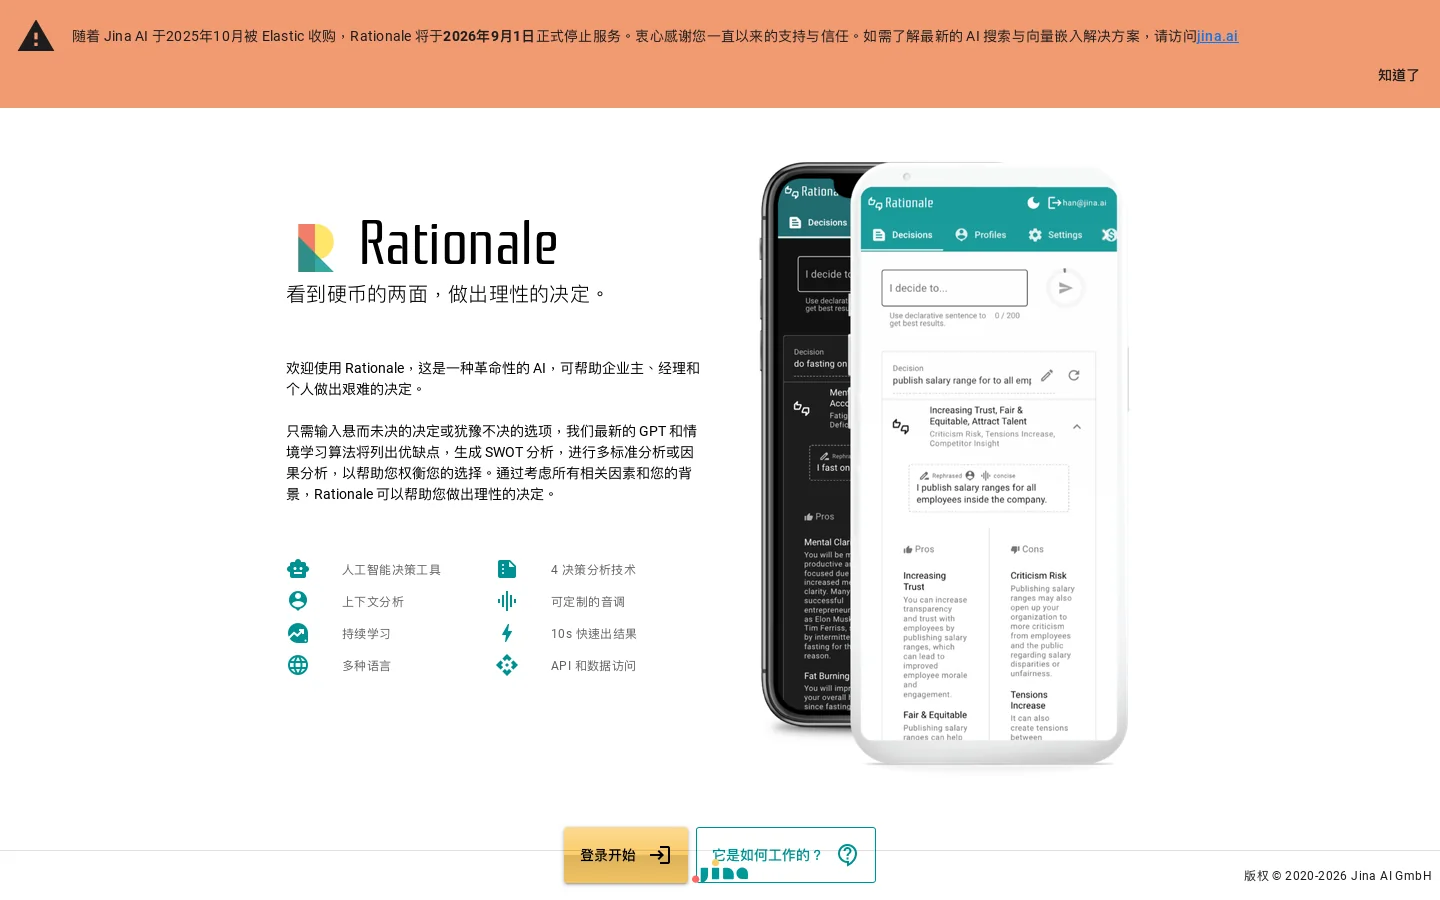Click the large Rationale title text
Viewport: 1440px width, 900px height.
coord(458,244)
